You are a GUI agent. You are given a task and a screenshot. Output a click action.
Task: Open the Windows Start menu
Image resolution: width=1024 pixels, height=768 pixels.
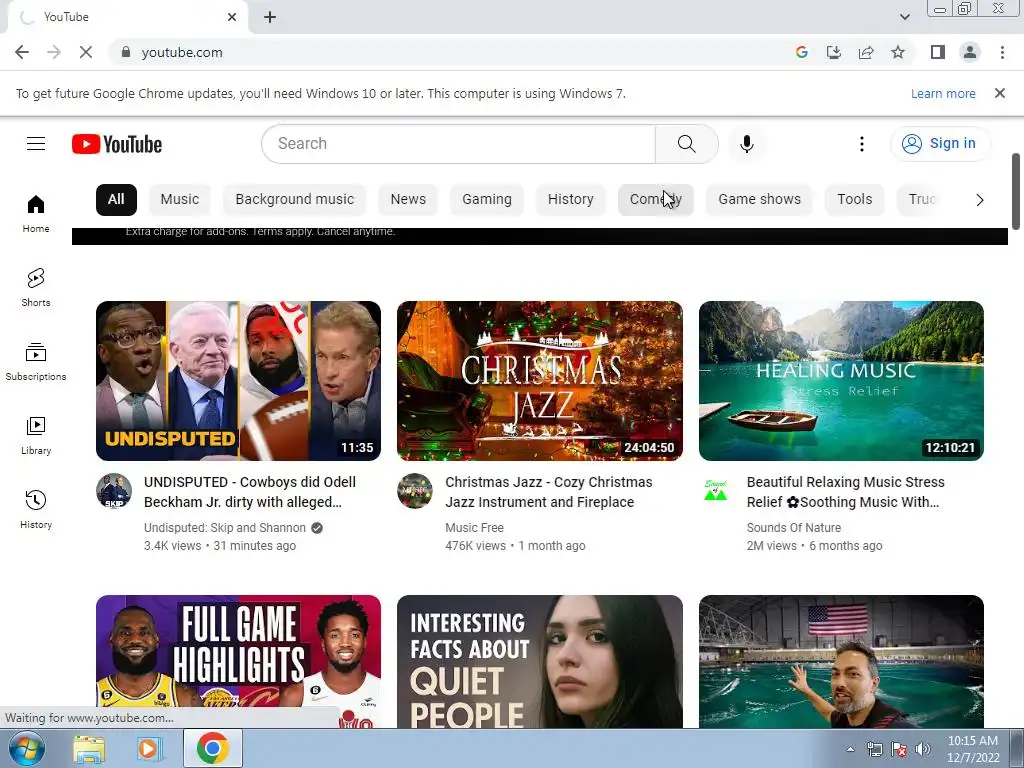point(27,748)
